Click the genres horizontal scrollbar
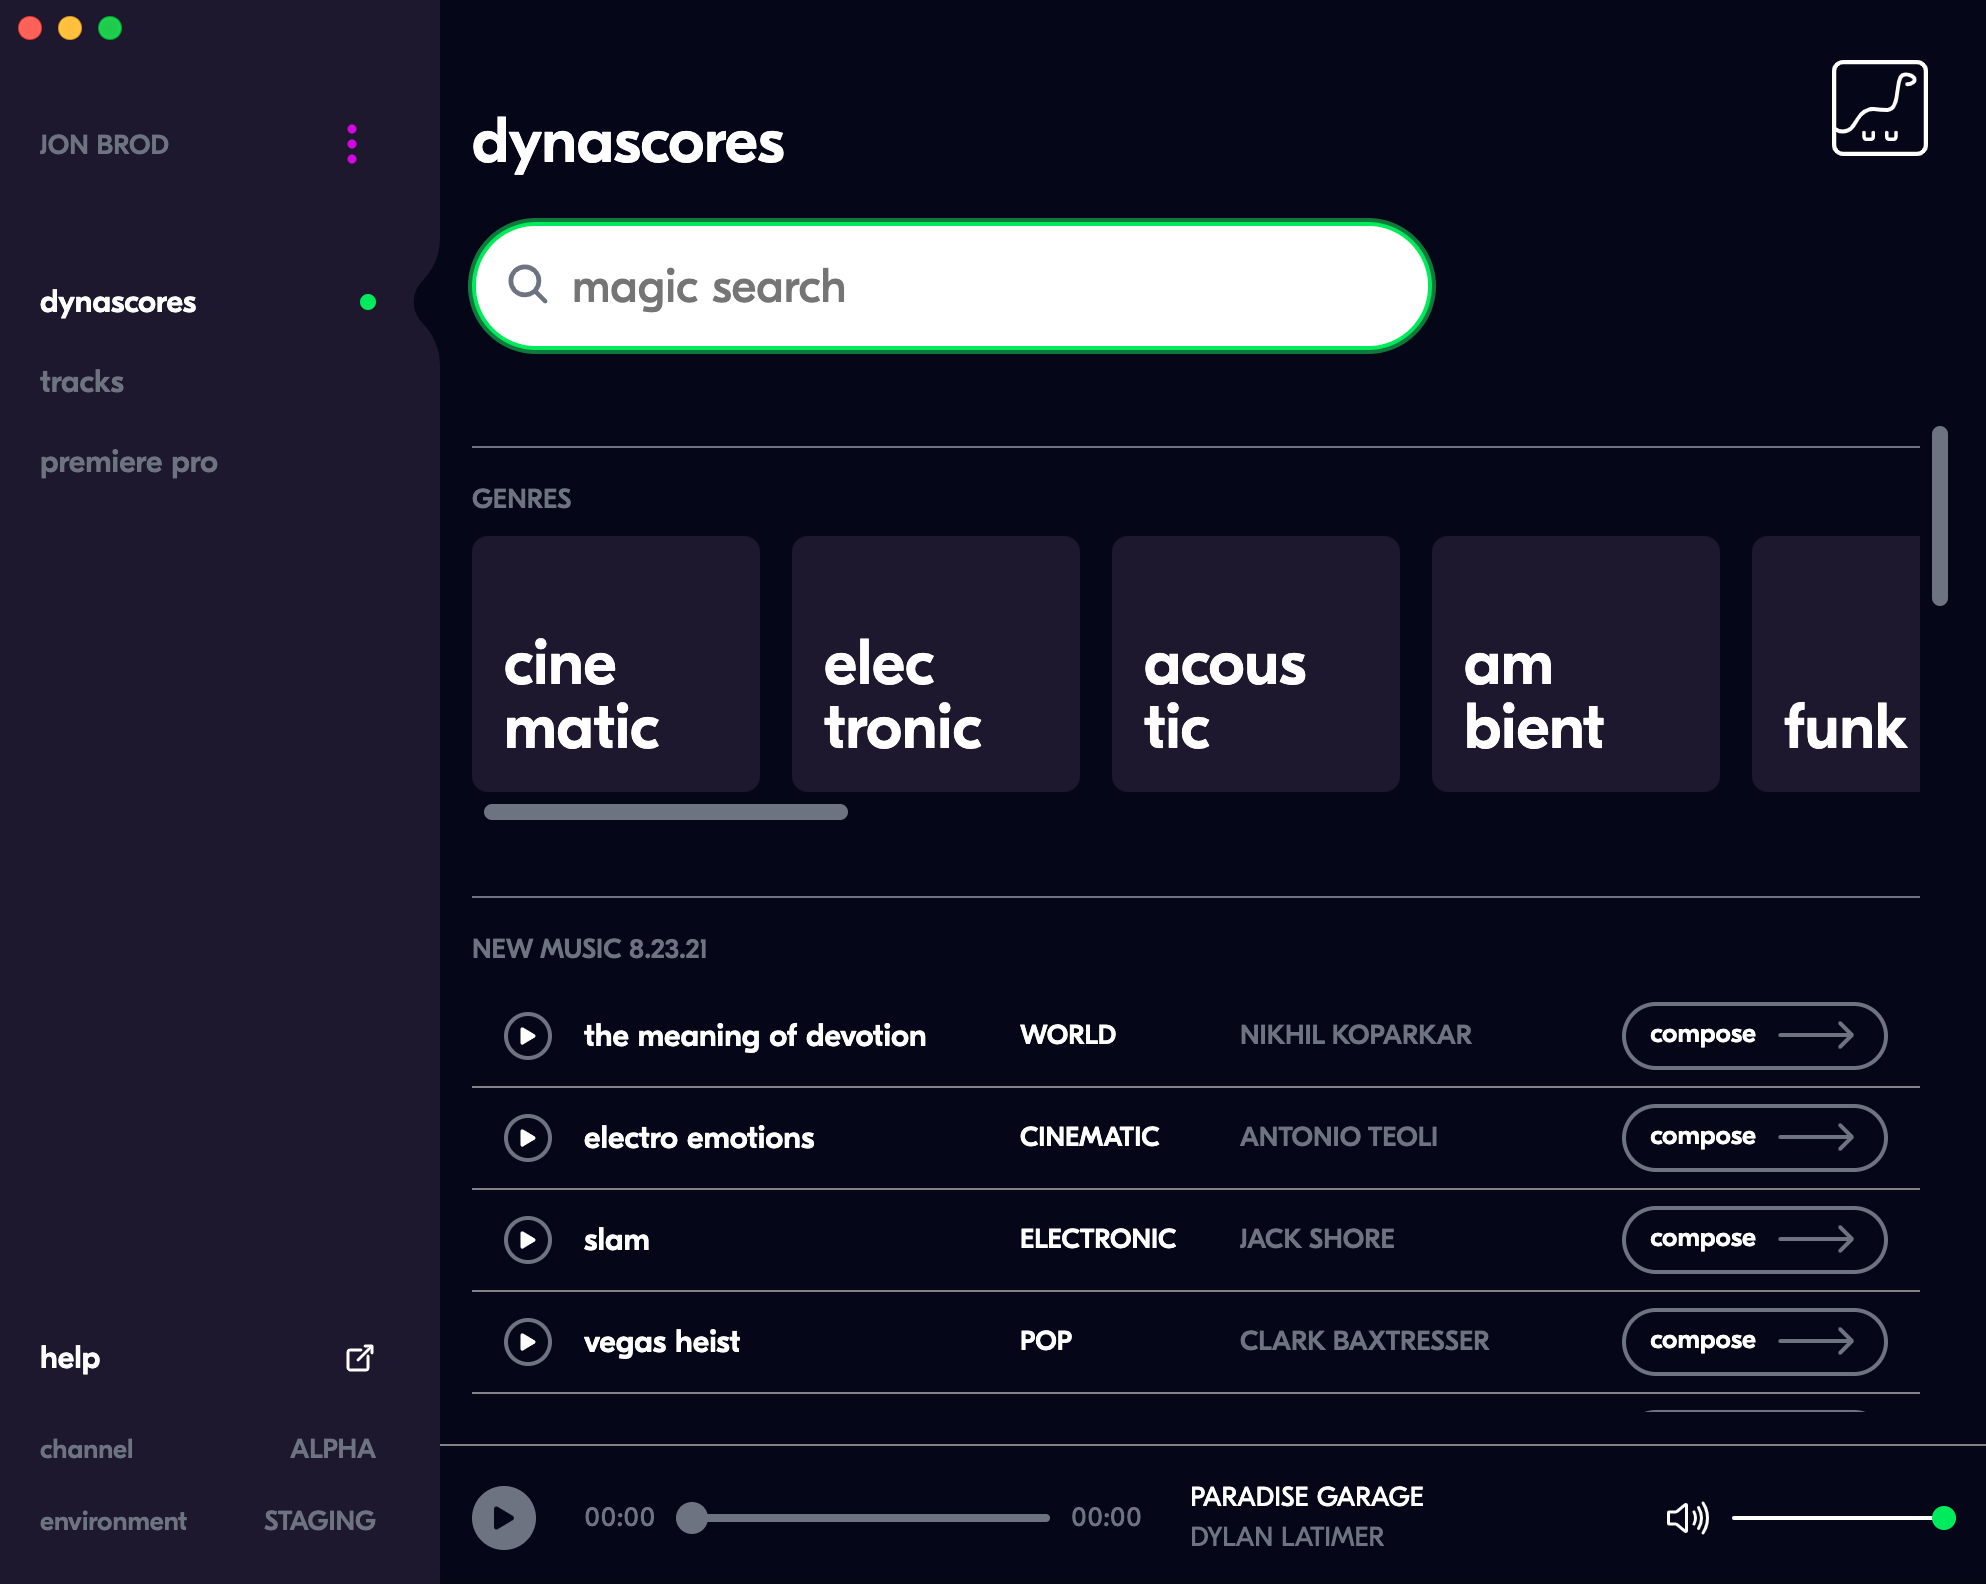The height and width of the screenshot is (1584, 1986). pos(665,812)
